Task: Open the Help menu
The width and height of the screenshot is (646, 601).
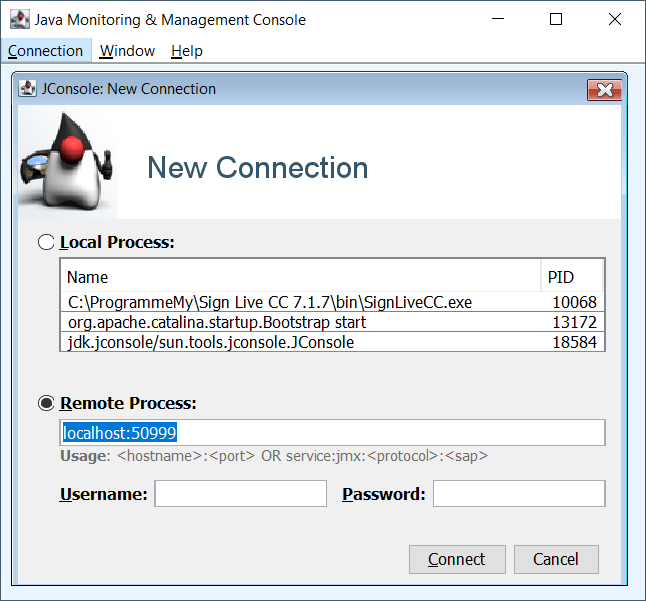Action: pos(187,51)
